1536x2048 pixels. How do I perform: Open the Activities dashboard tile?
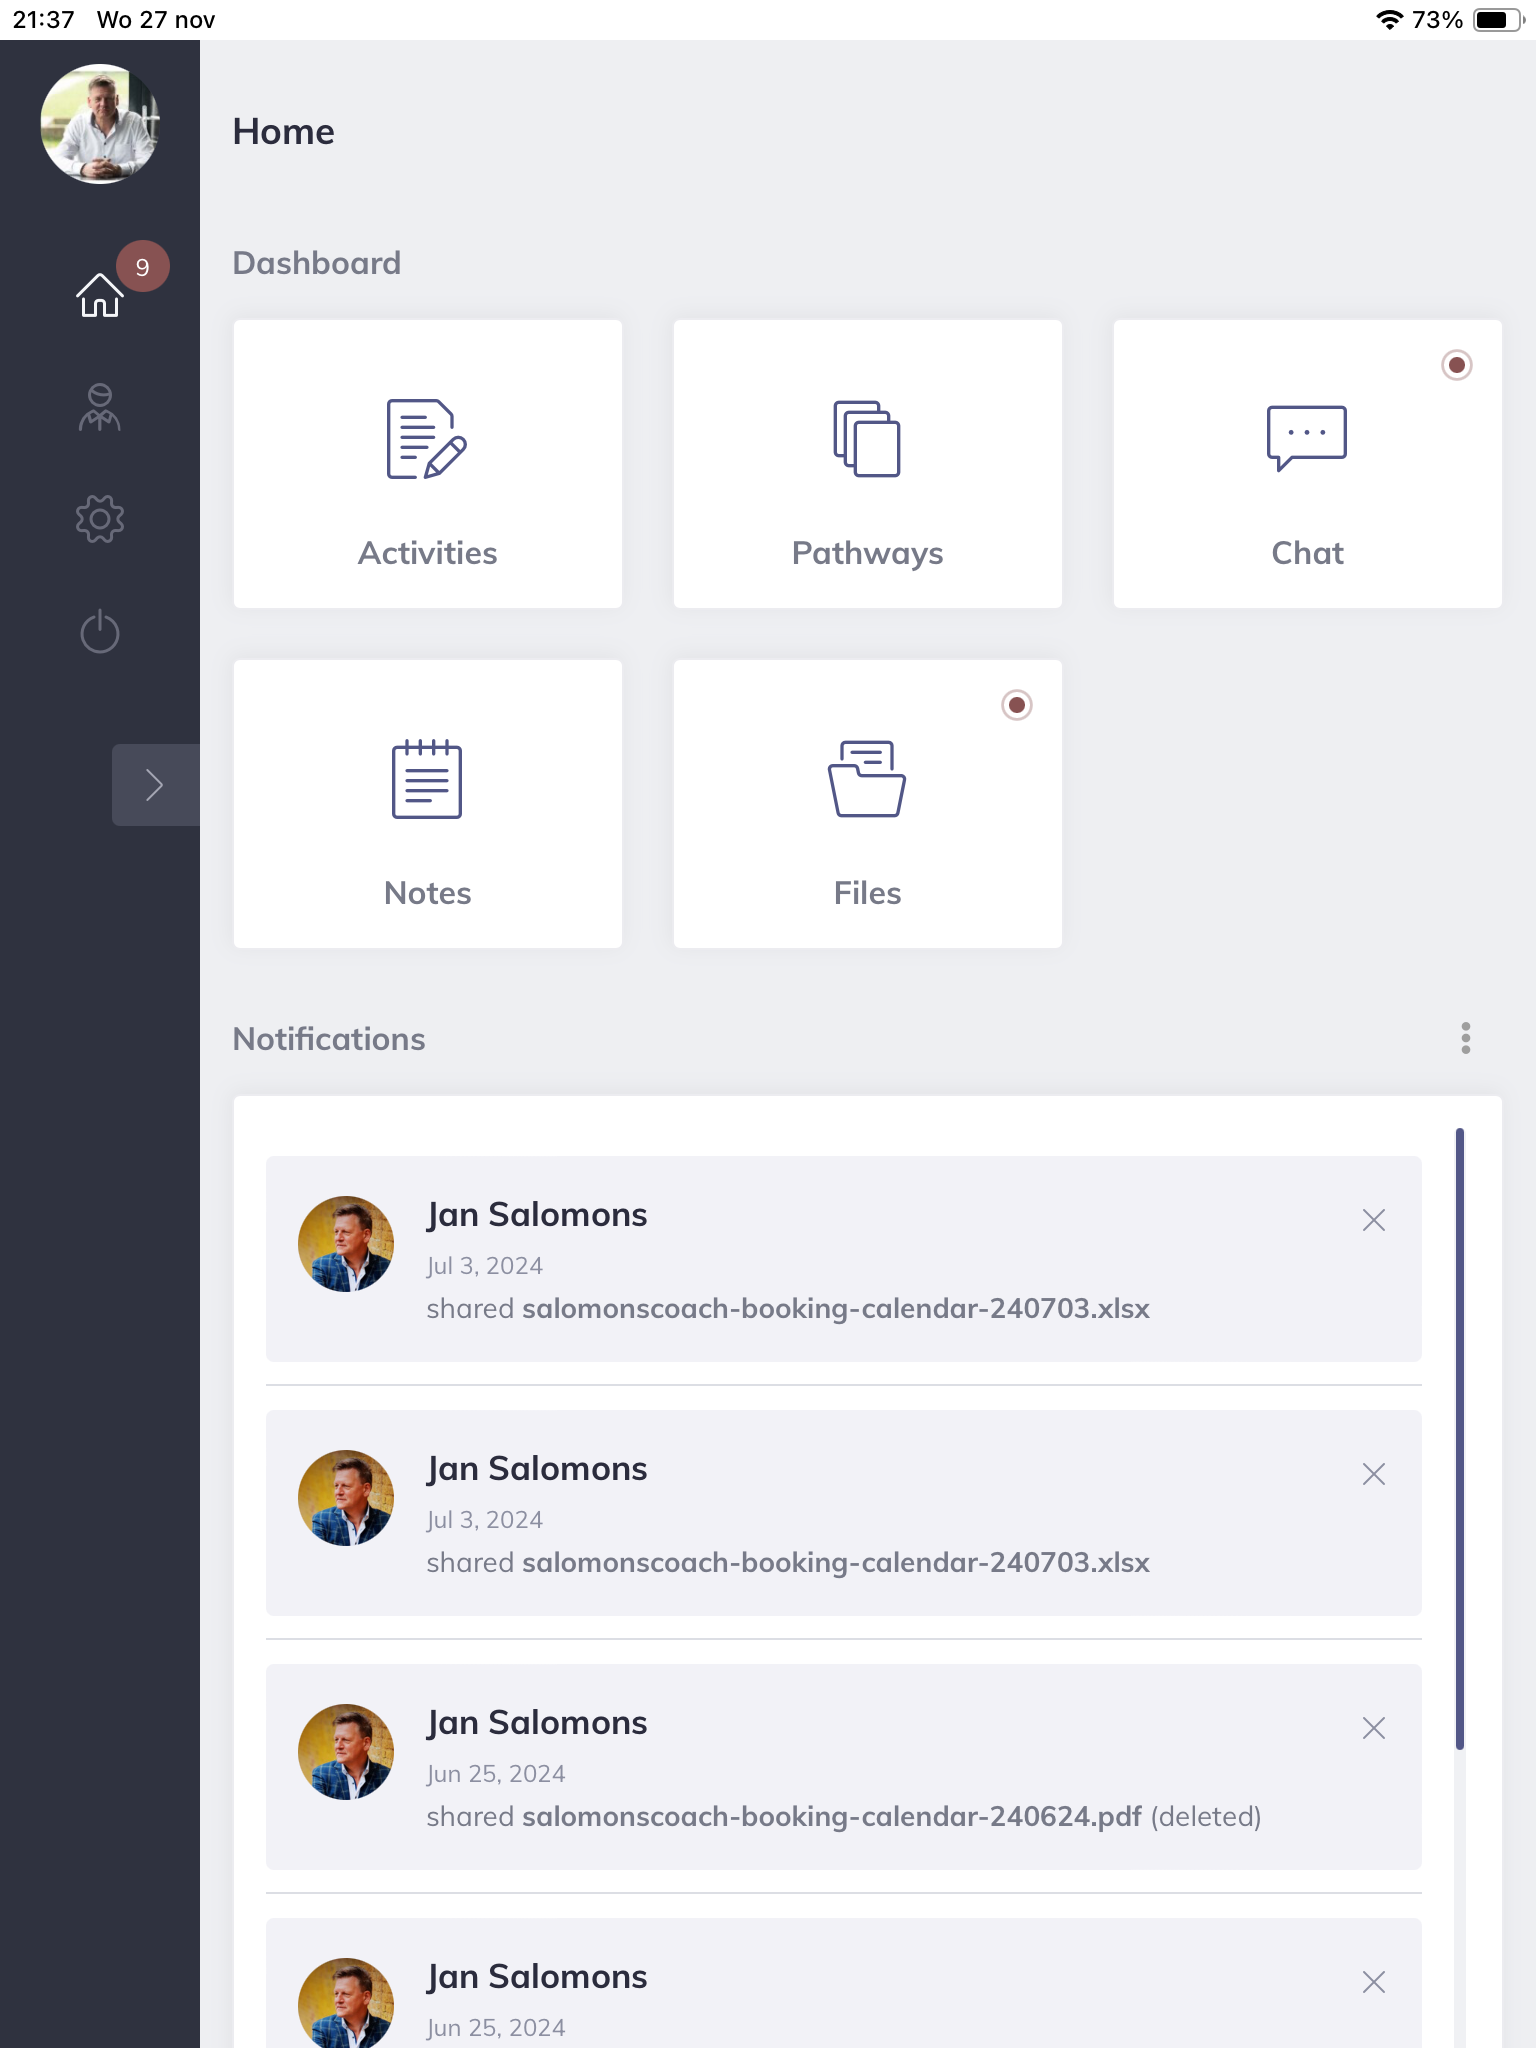427,464
